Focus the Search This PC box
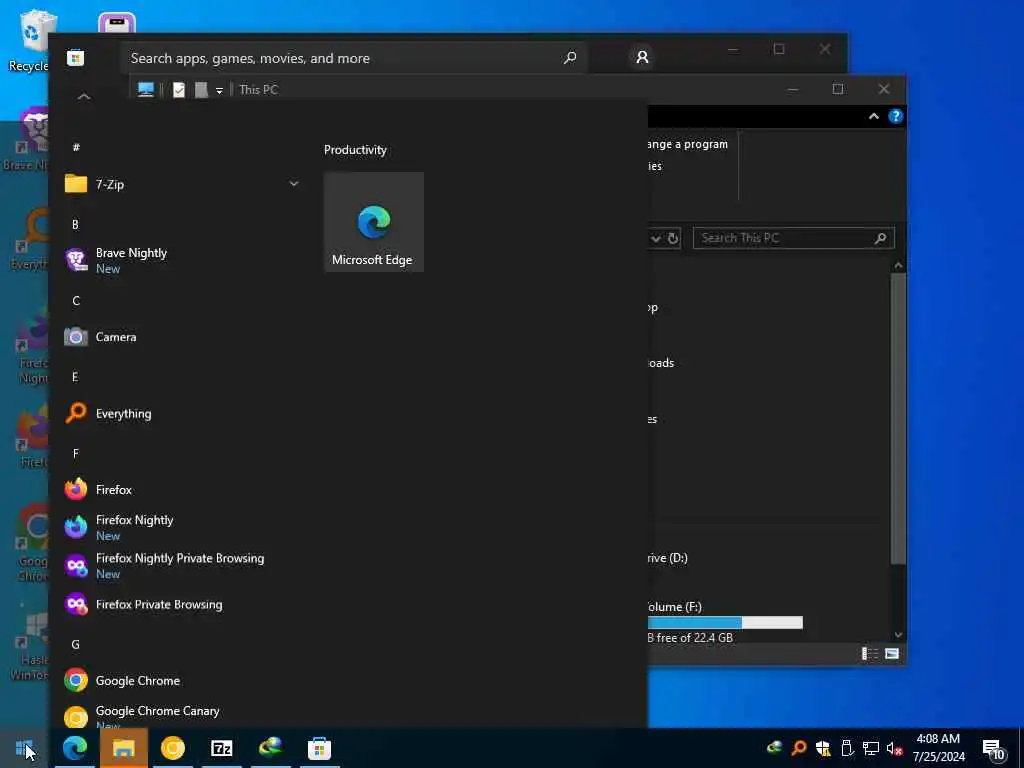Viewport: 1024px width, 768px height. point(793,238)
